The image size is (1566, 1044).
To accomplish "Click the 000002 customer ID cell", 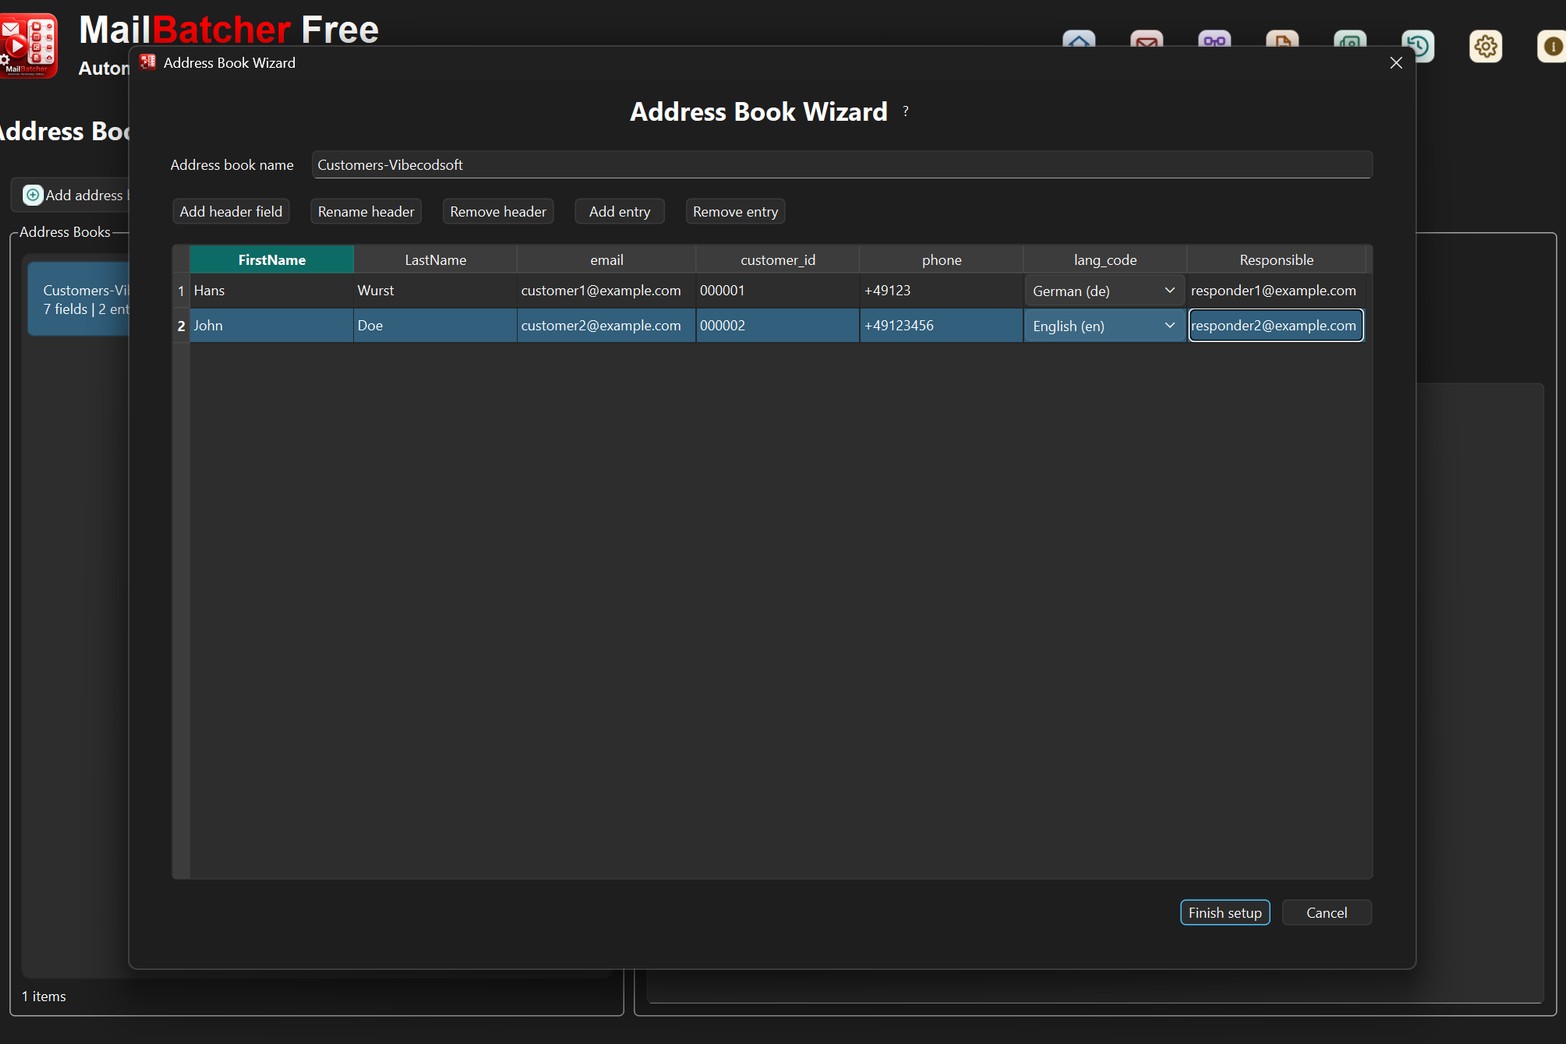I will pyautogui.click(x=778, y=326).
